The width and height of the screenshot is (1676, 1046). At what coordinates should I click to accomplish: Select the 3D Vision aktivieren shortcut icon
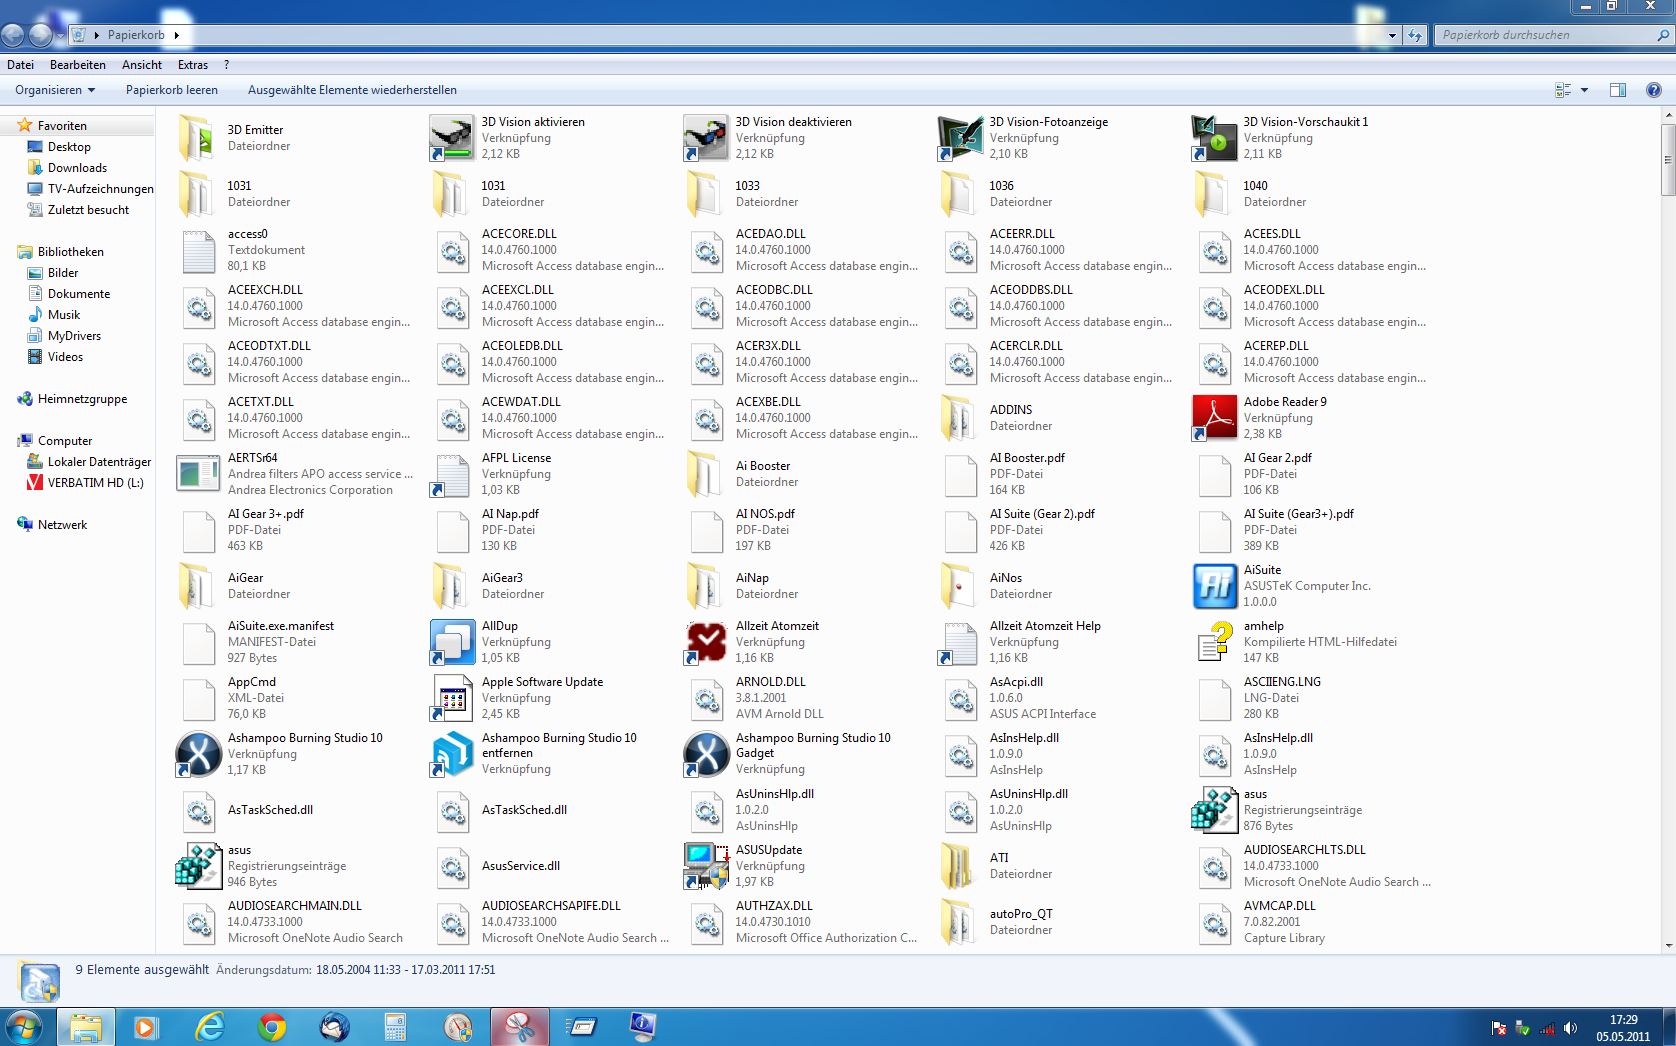452,138
